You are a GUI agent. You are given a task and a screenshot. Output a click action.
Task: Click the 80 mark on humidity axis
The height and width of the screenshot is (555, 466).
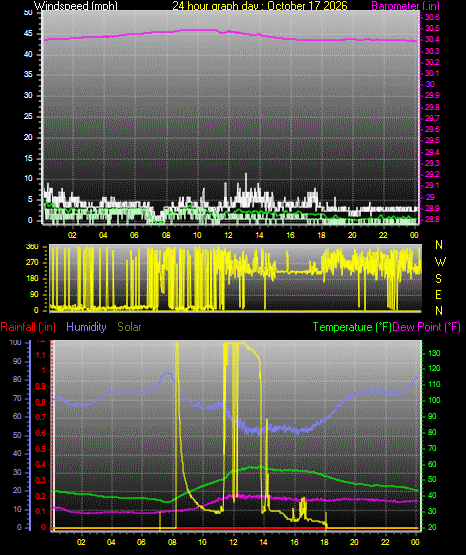(x=17, y=379)
